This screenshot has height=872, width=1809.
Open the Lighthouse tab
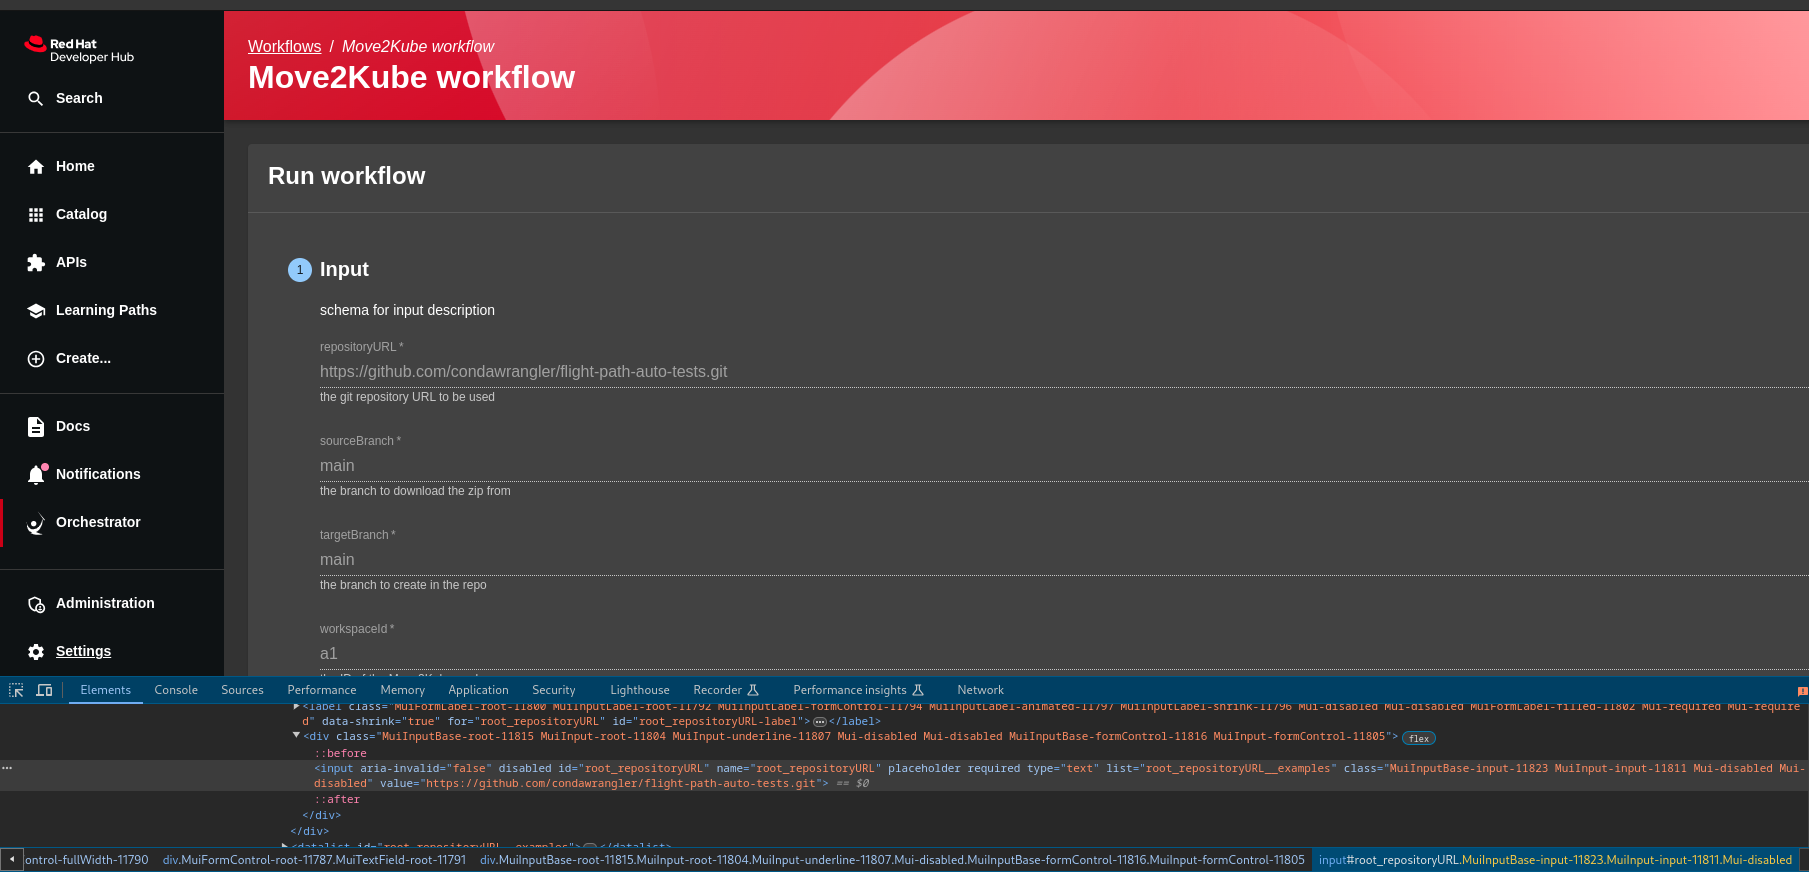tap(640, 690)
